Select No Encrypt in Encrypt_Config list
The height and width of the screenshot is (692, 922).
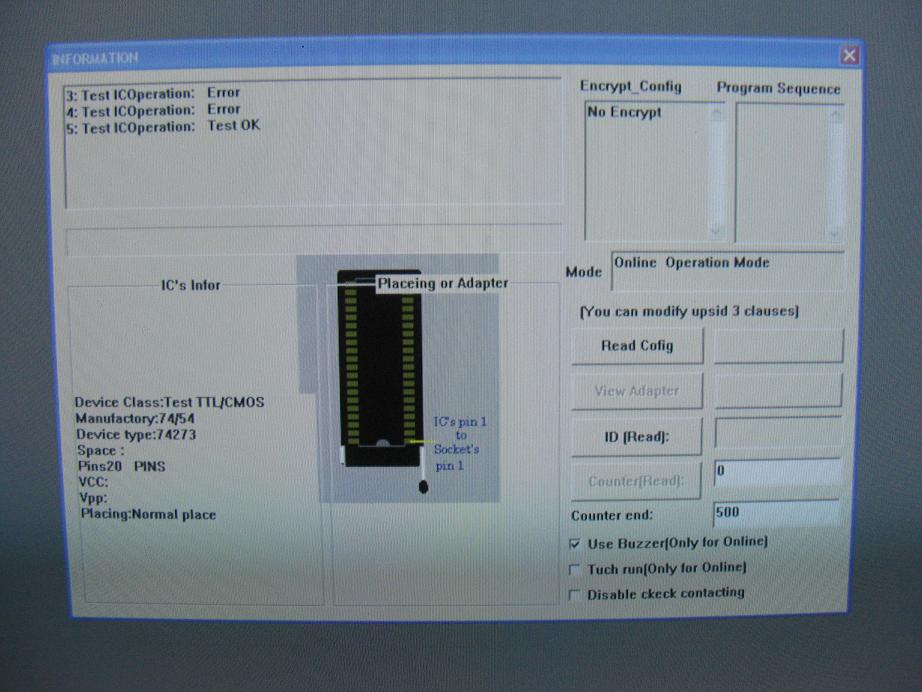(x=625, y=113)
